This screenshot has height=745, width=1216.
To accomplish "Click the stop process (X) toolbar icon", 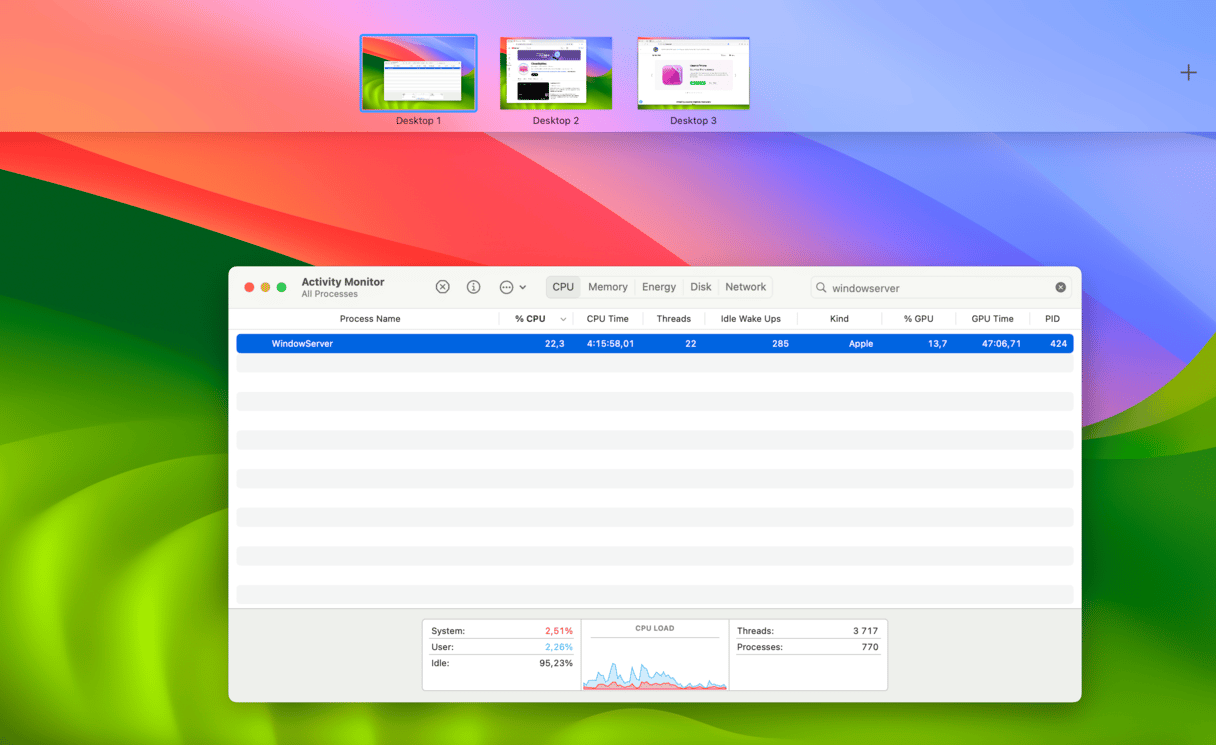I will tap(442, 287).
